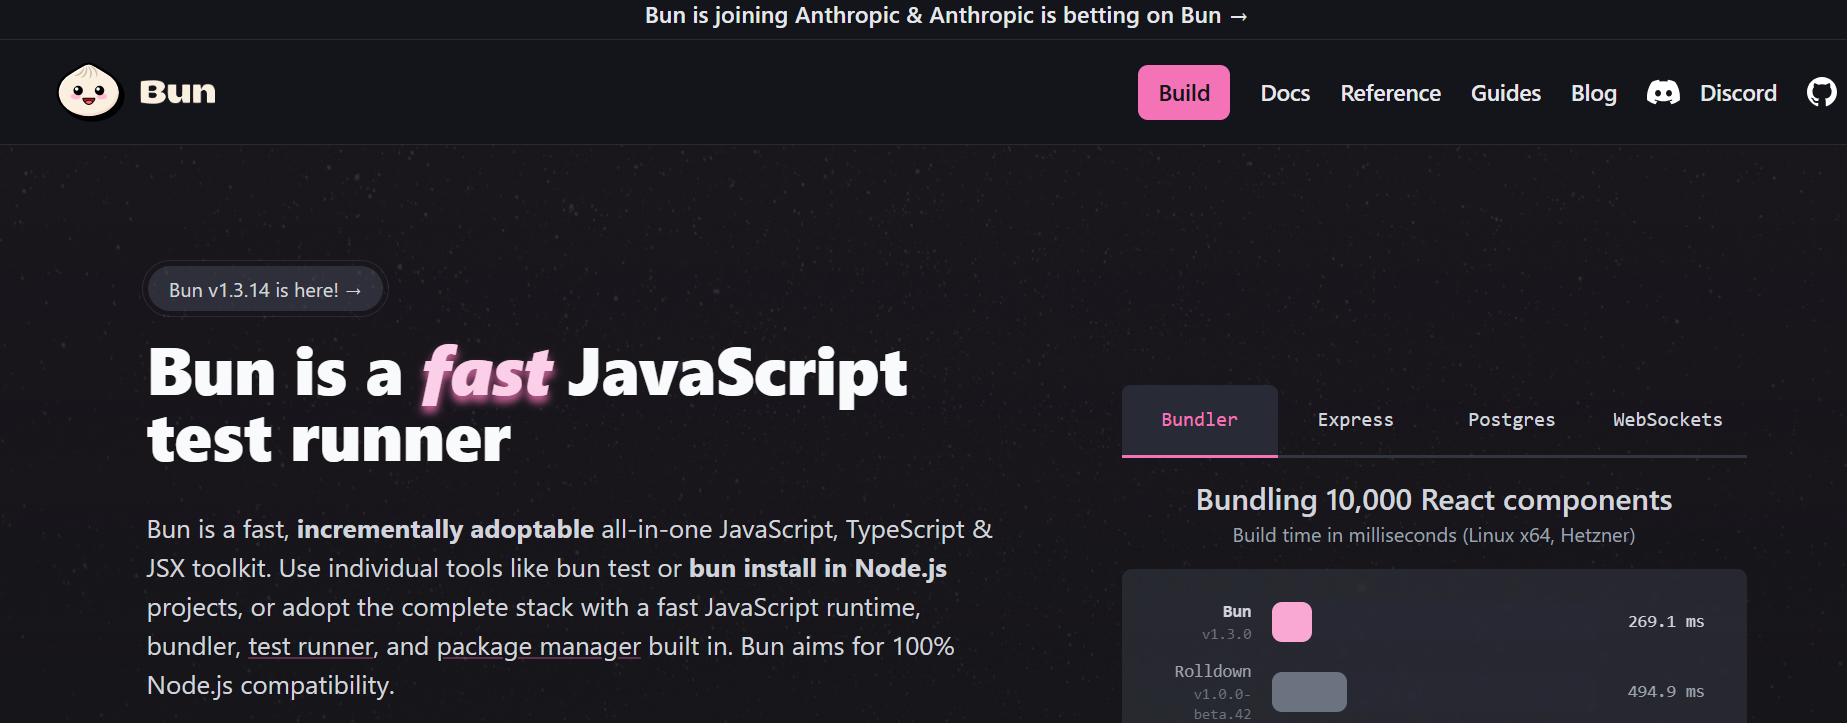The height and width of the screenshot is (723, 1847).
Task: Click the Bundling 10,000 React components heading
Action: (x=1434, y=500)
